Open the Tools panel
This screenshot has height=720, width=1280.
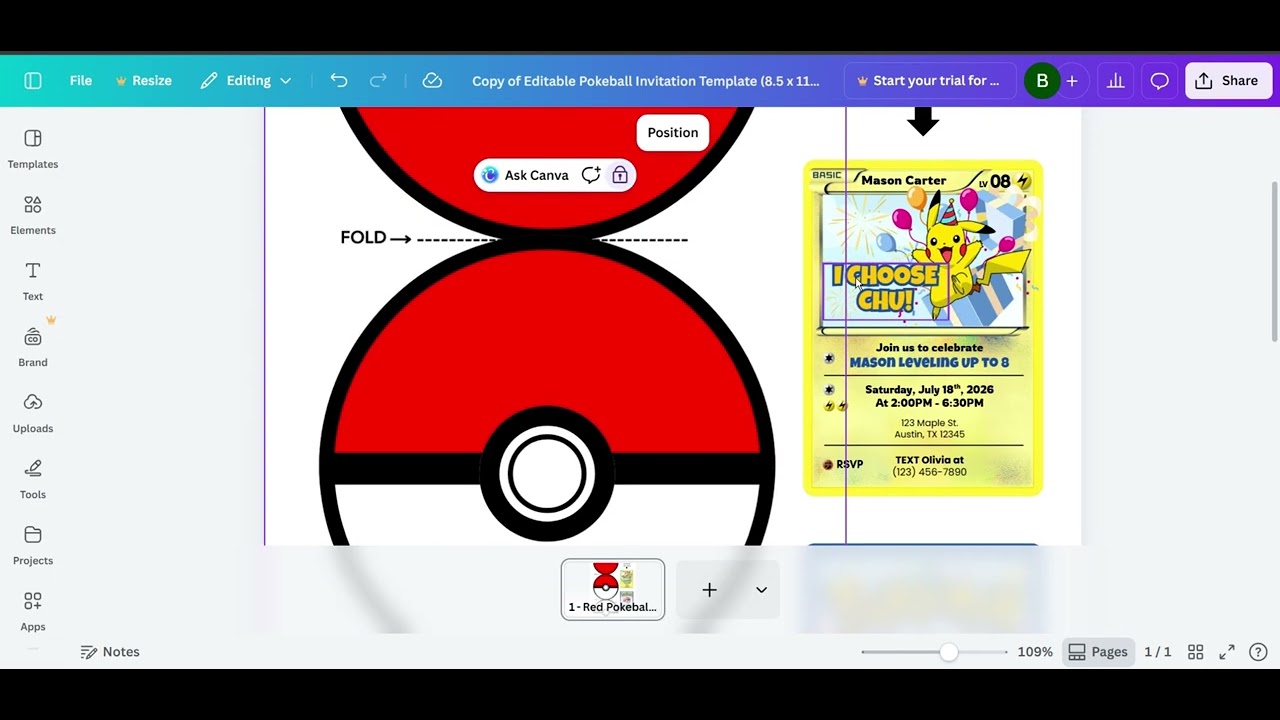33,479
